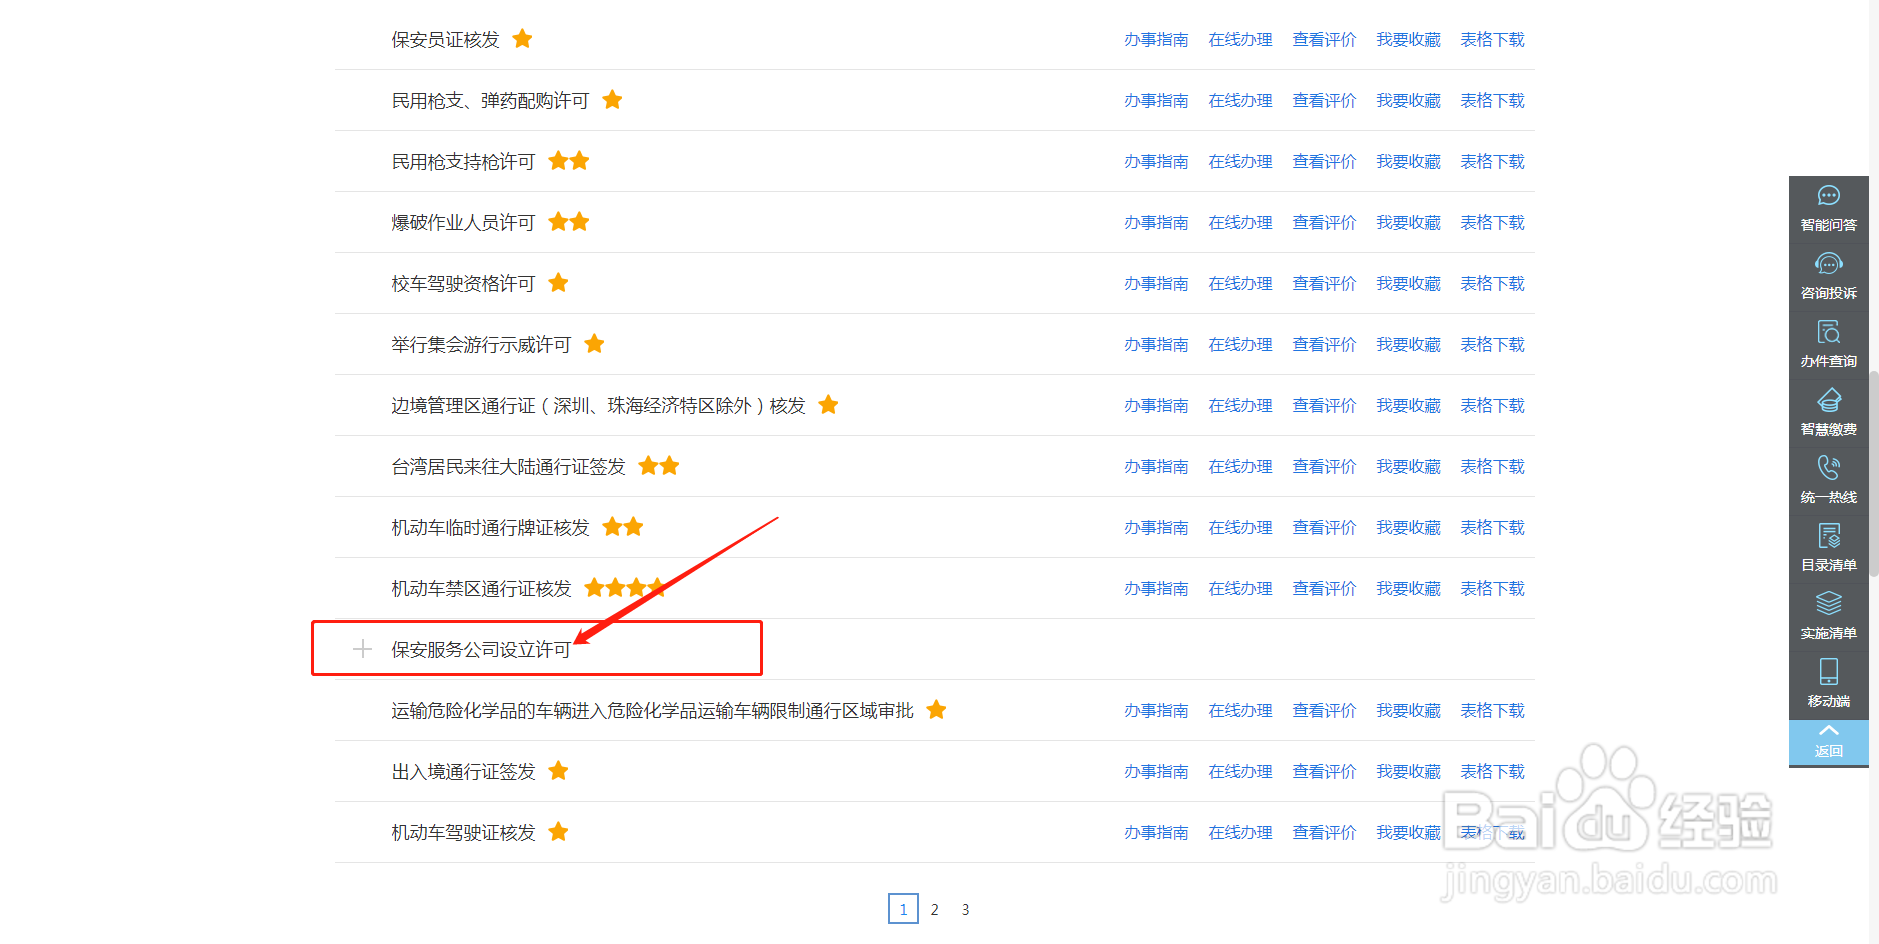Click 我要收藏 for 校车驾驶资格许可

pos(1408,283)
